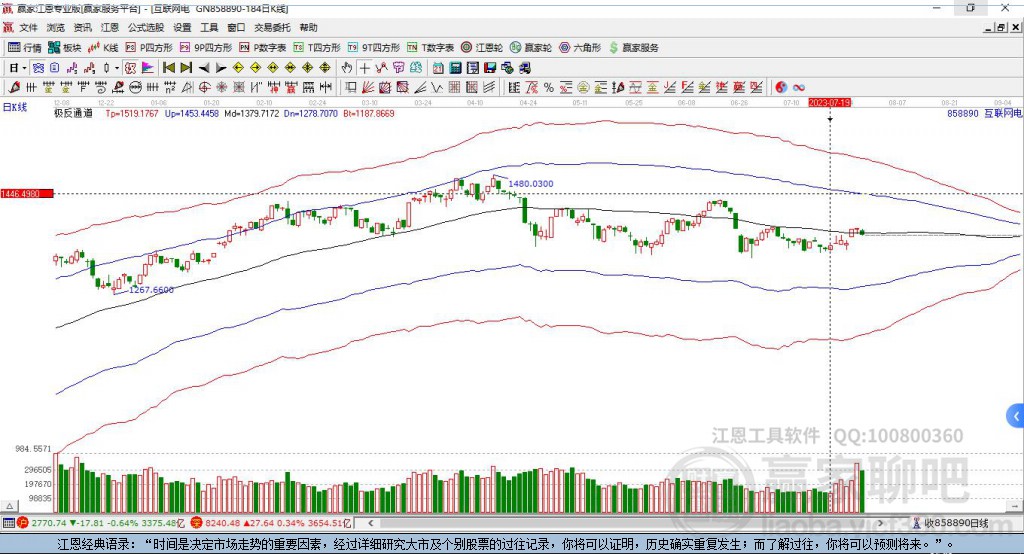Click the colorful triangle chart icon
This screenshot has height=554, width=1024.
click(x=148, y=68)
